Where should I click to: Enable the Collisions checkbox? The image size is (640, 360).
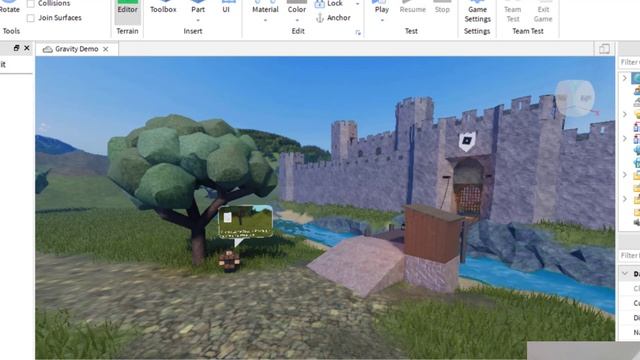point(31,4)
